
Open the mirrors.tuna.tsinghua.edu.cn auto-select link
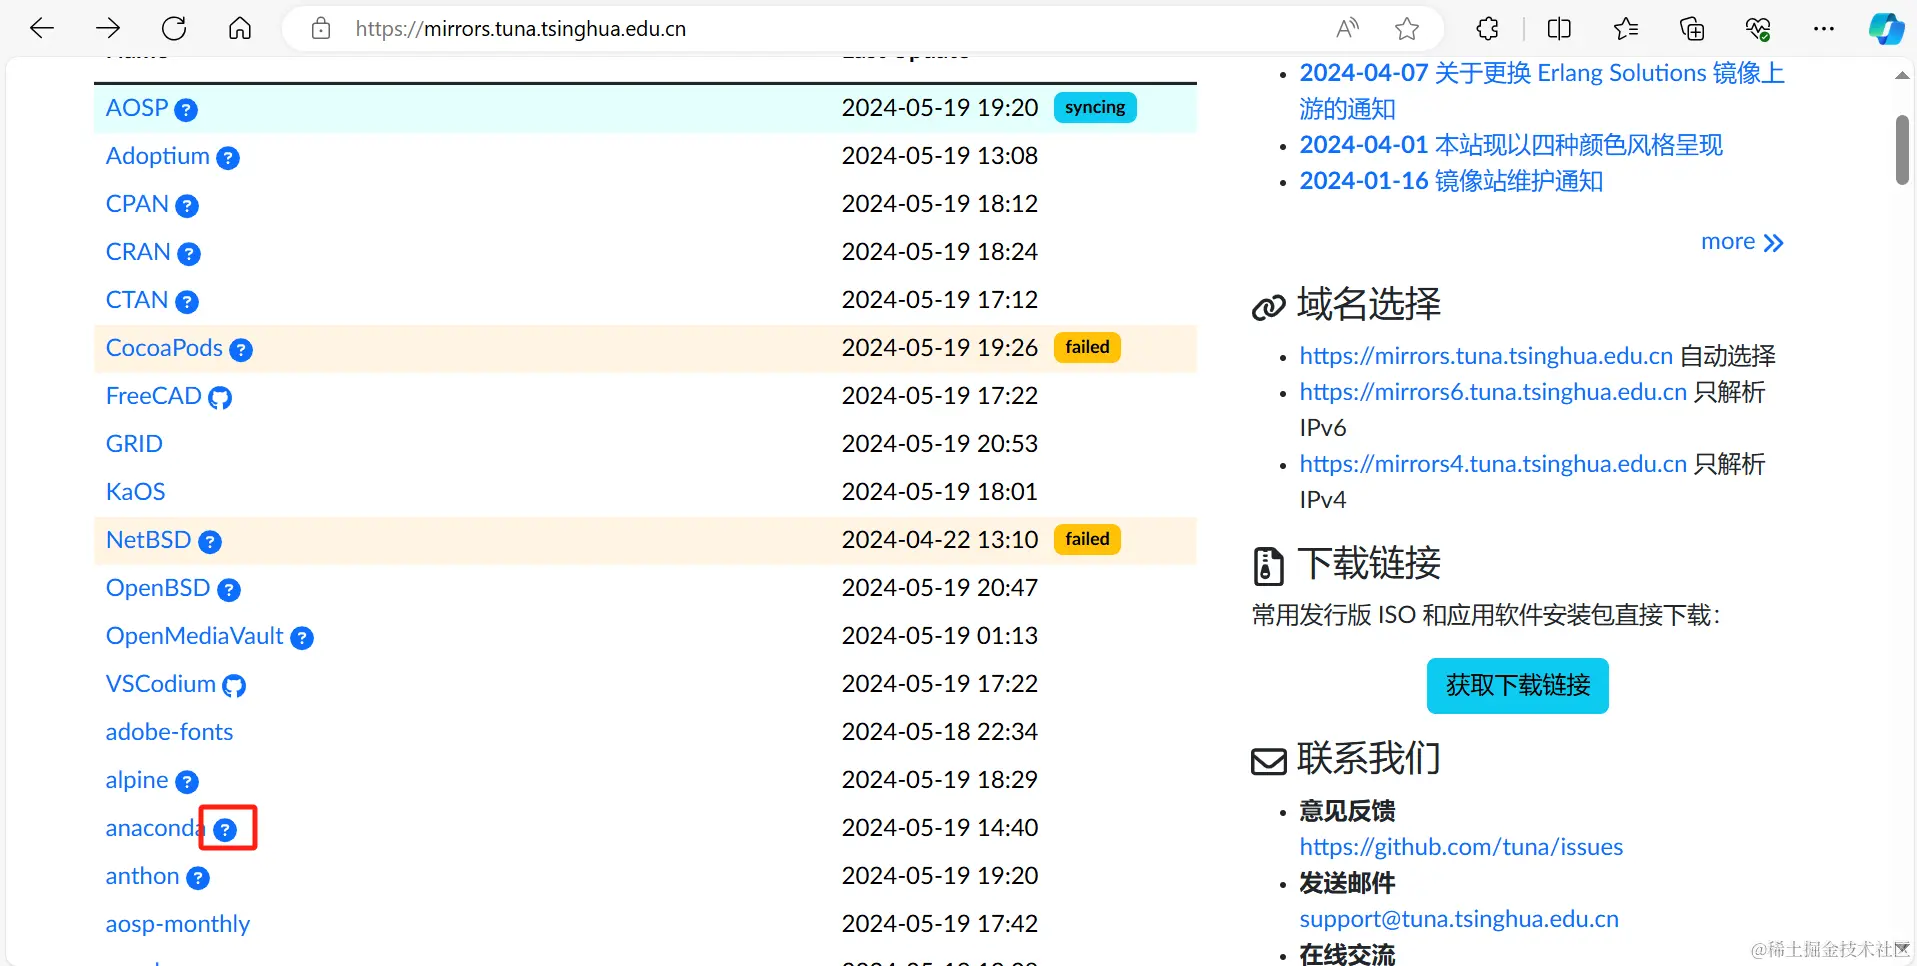(x=1486, y=356)
